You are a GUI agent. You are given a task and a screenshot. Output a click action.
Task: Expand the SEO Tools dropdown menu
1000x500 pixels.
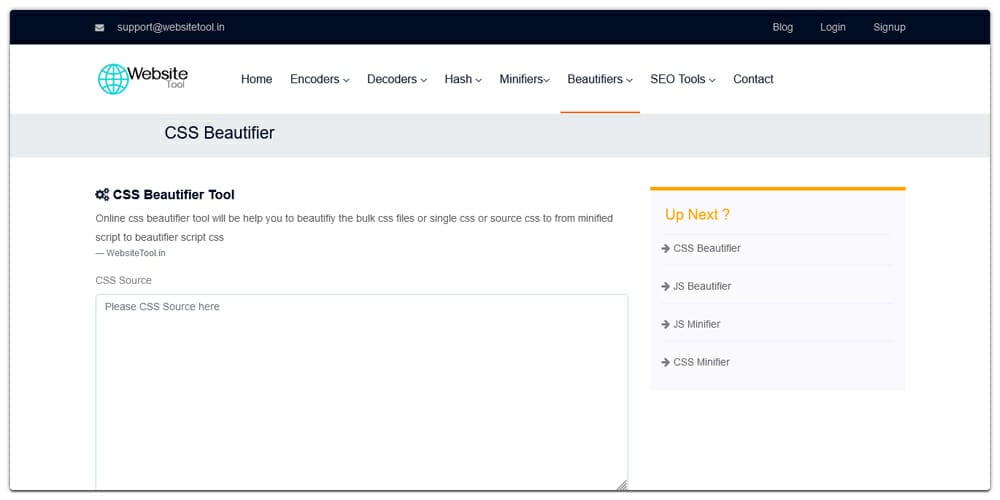(x=683, y=79)
